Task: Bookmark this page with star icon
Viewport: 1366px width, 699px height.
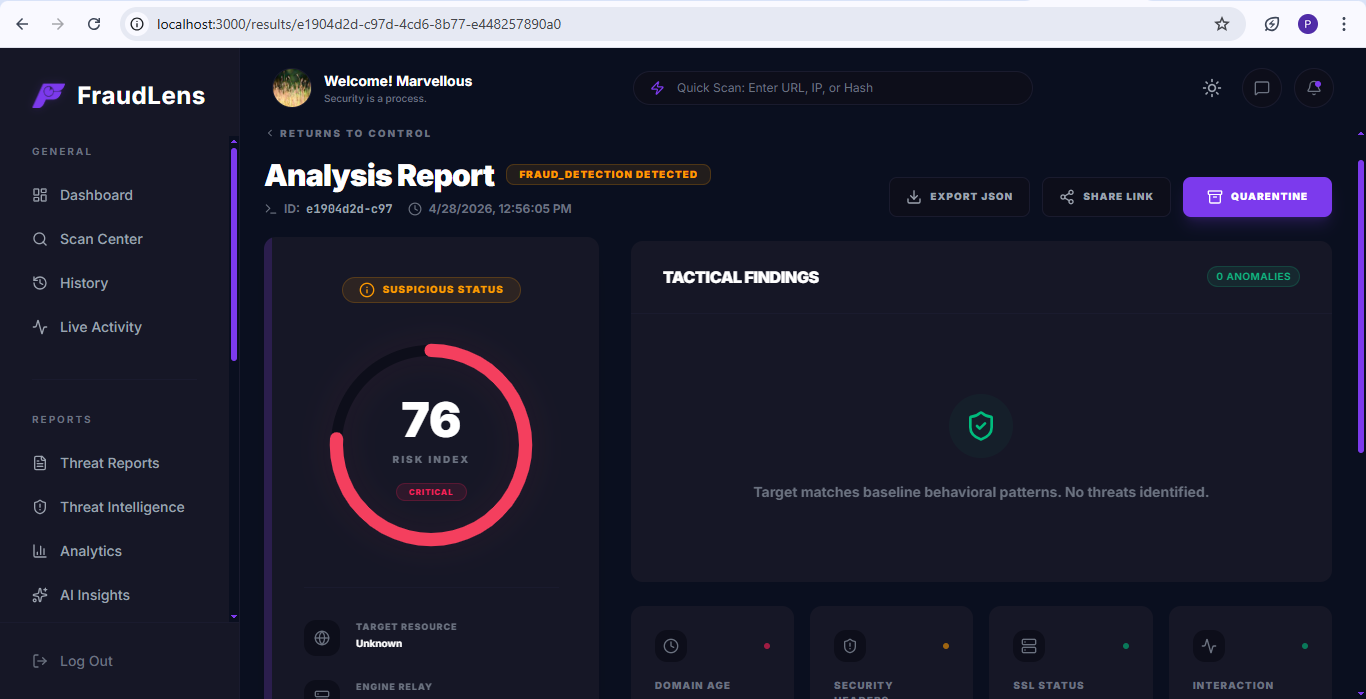Action: (1222, 24)
